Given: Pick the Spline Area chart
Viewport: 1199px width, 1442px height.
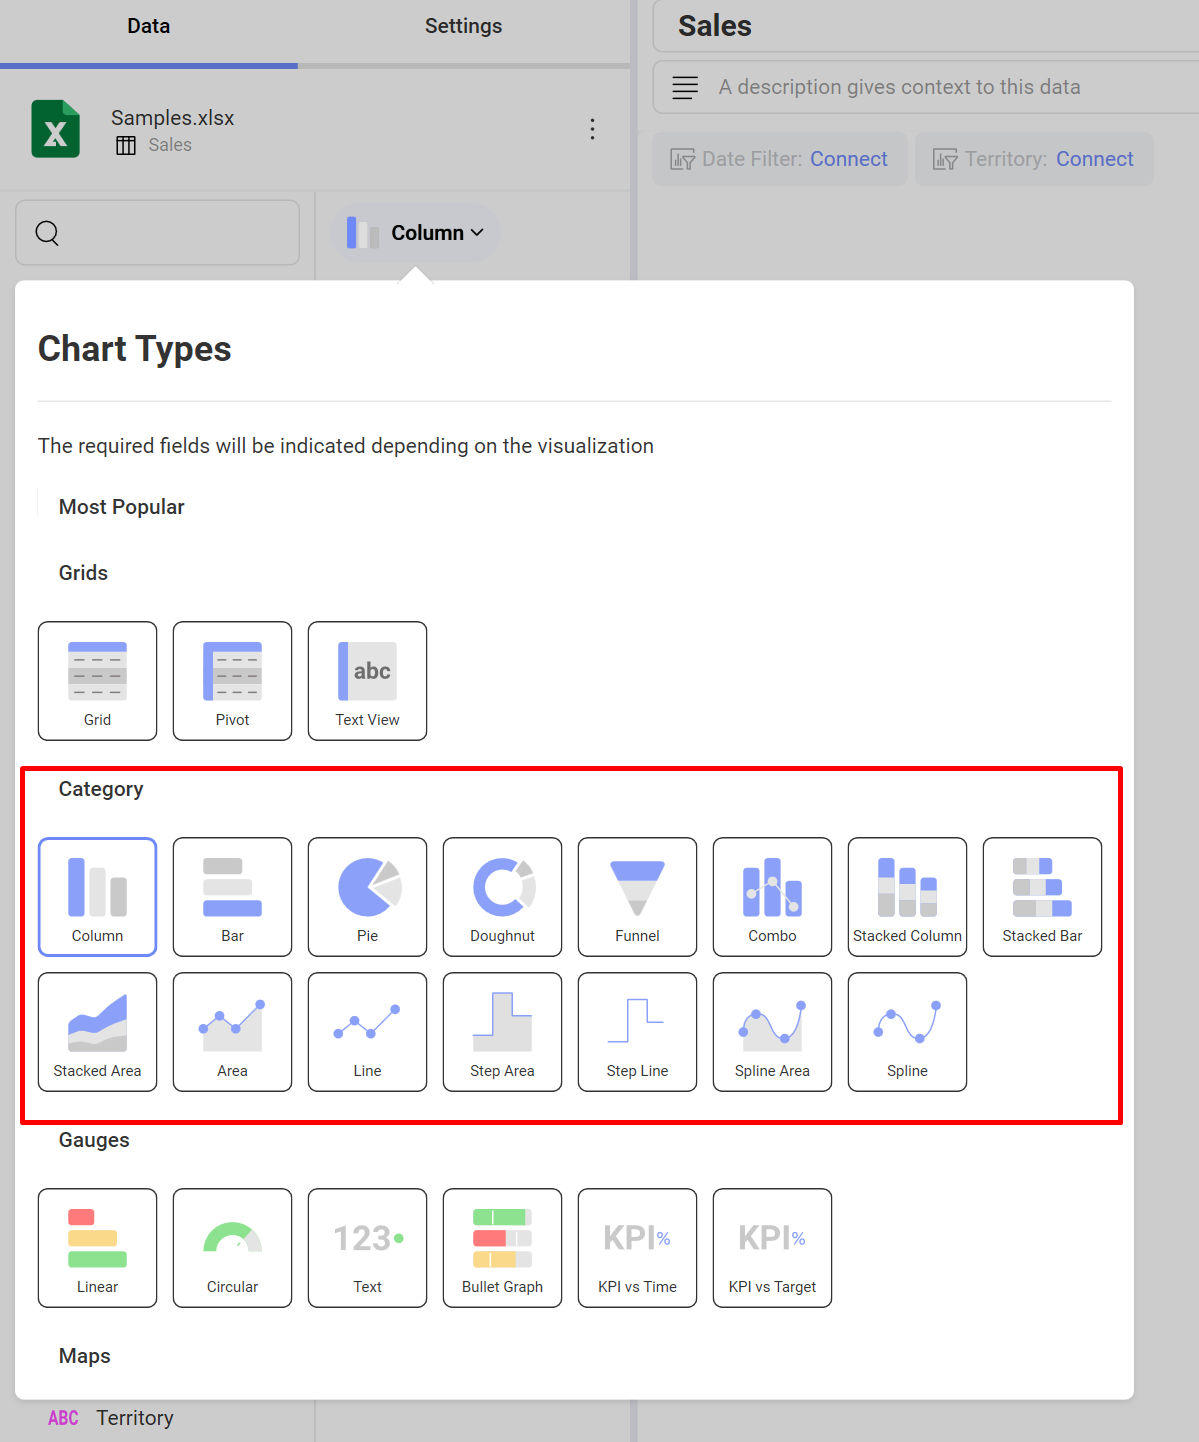Looking at the screenshot, I should [772, 1032].
